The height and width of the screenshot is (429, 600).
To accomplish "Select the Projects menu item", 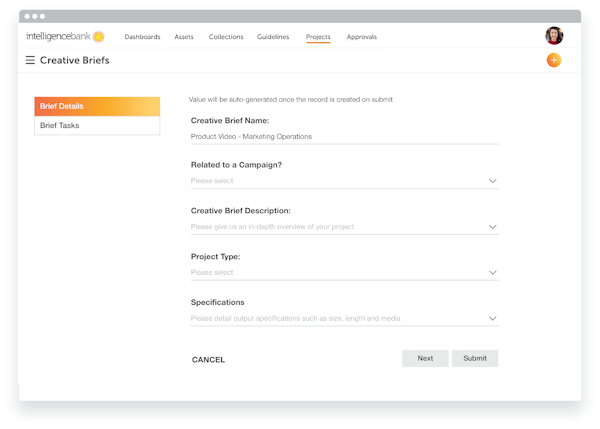I will (318, 37).
